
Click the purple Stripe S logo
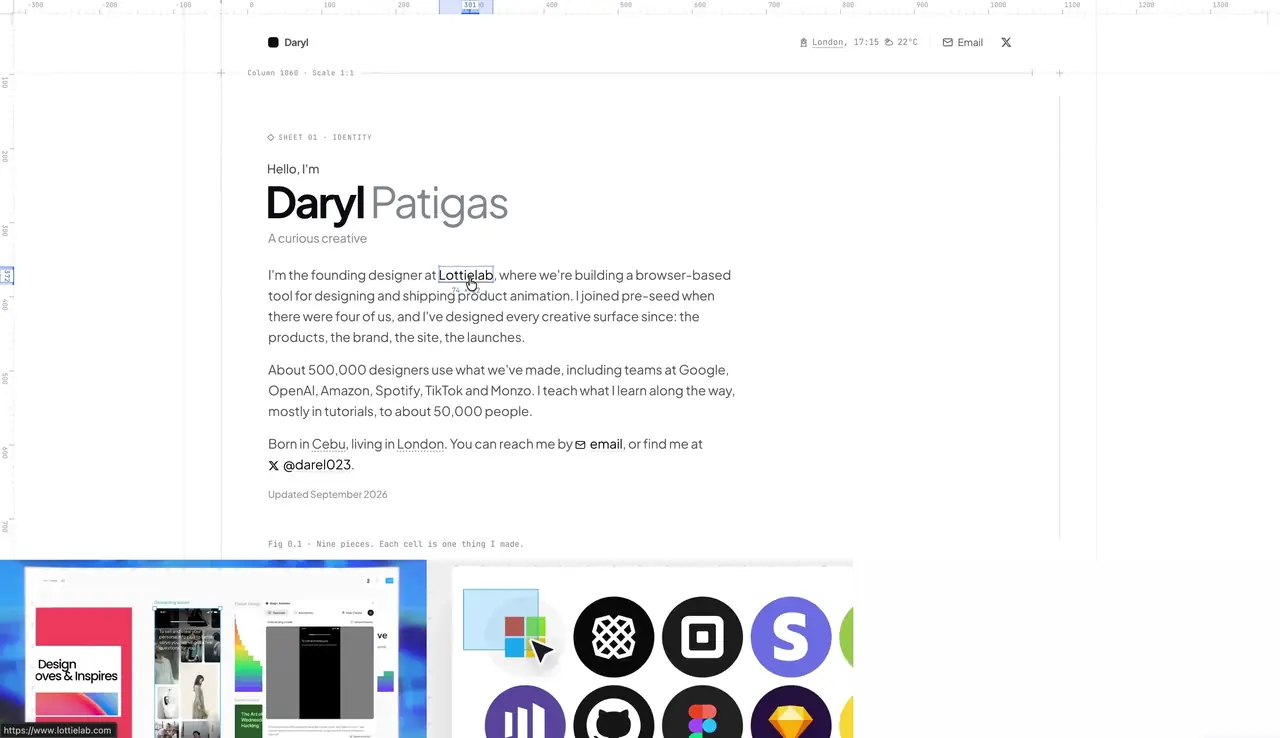pyautogui.click(x=791, y=637)
